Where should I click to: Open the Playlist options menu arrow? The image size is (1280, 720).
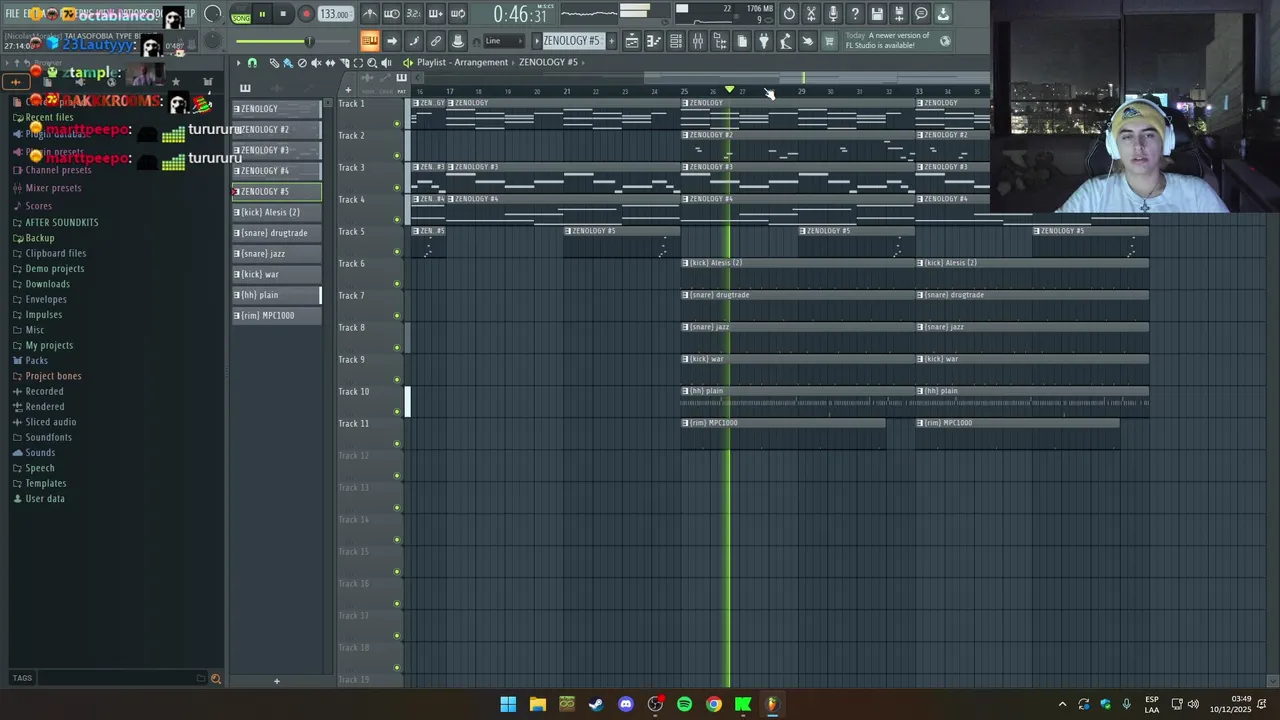[239, 63]
